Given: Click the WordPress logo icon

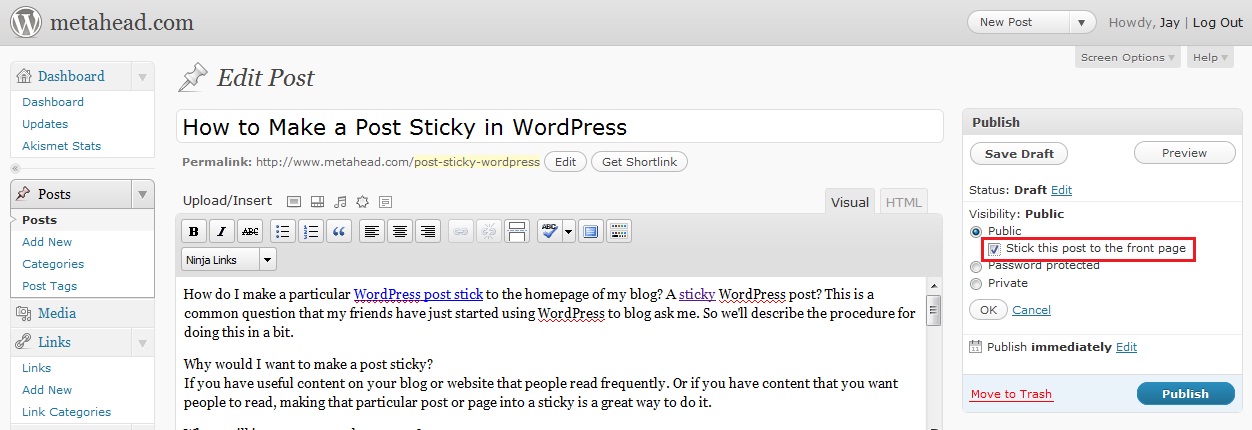Looking at the screenshot, I should (24, 22).
